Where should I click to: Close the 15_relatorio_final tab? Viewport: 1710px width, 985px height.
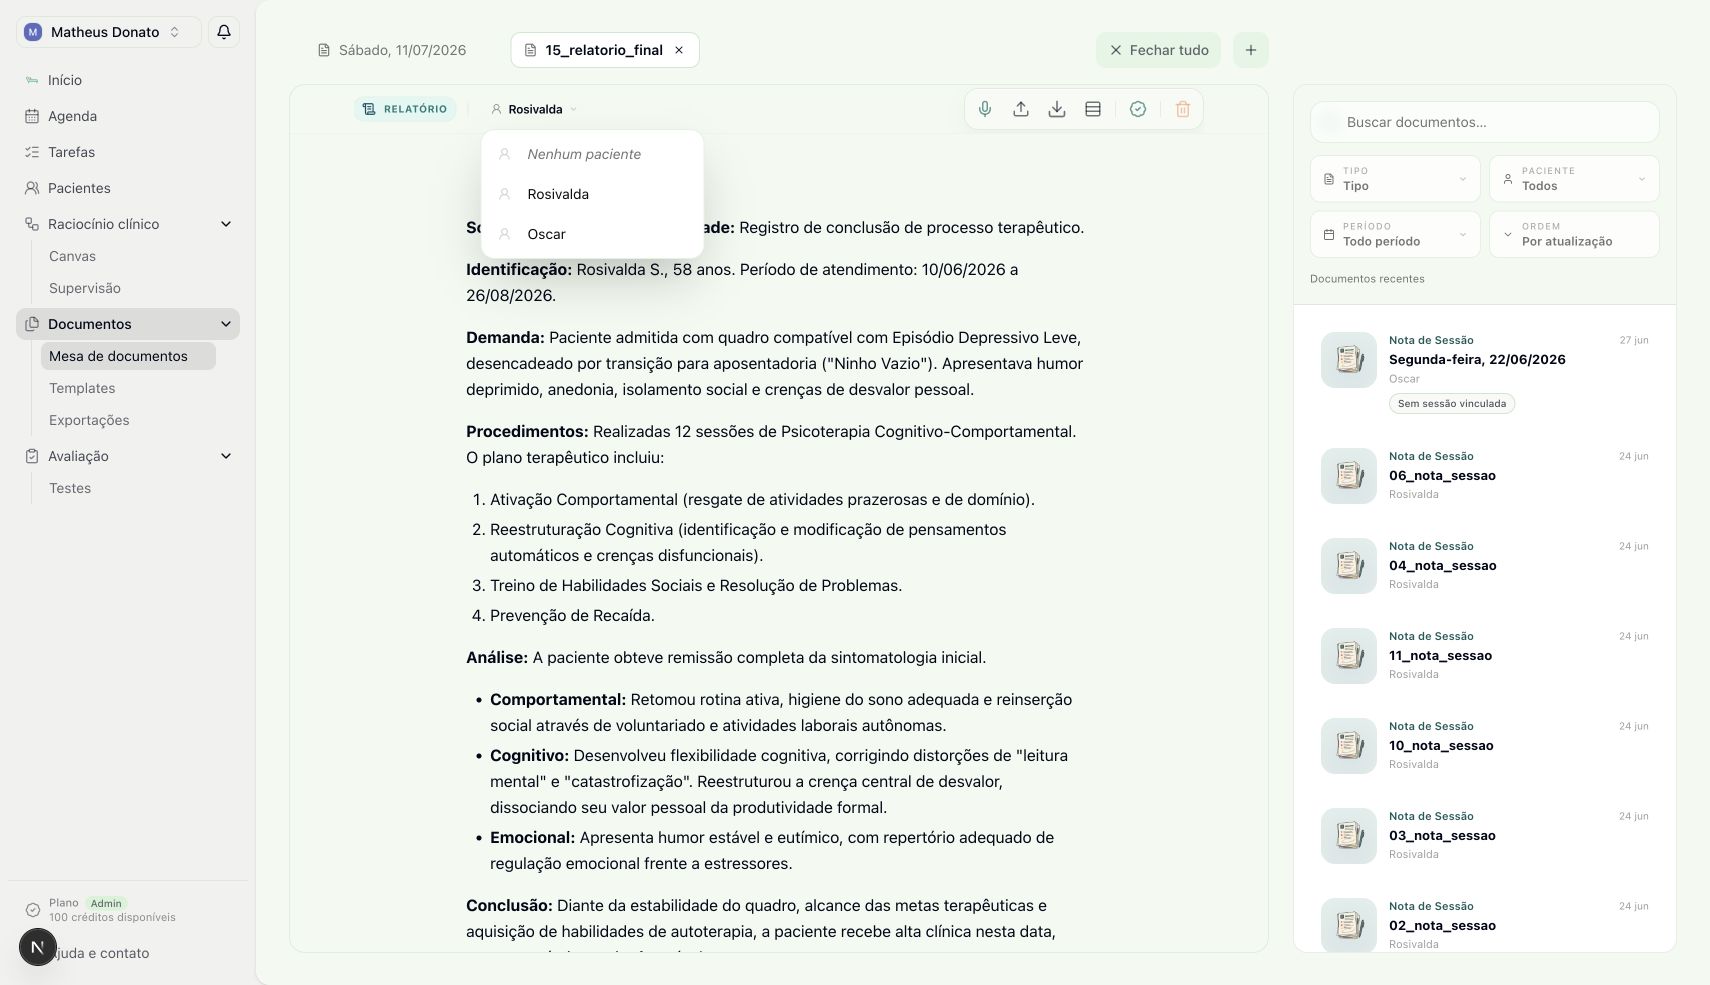click(x=679, y=50)
